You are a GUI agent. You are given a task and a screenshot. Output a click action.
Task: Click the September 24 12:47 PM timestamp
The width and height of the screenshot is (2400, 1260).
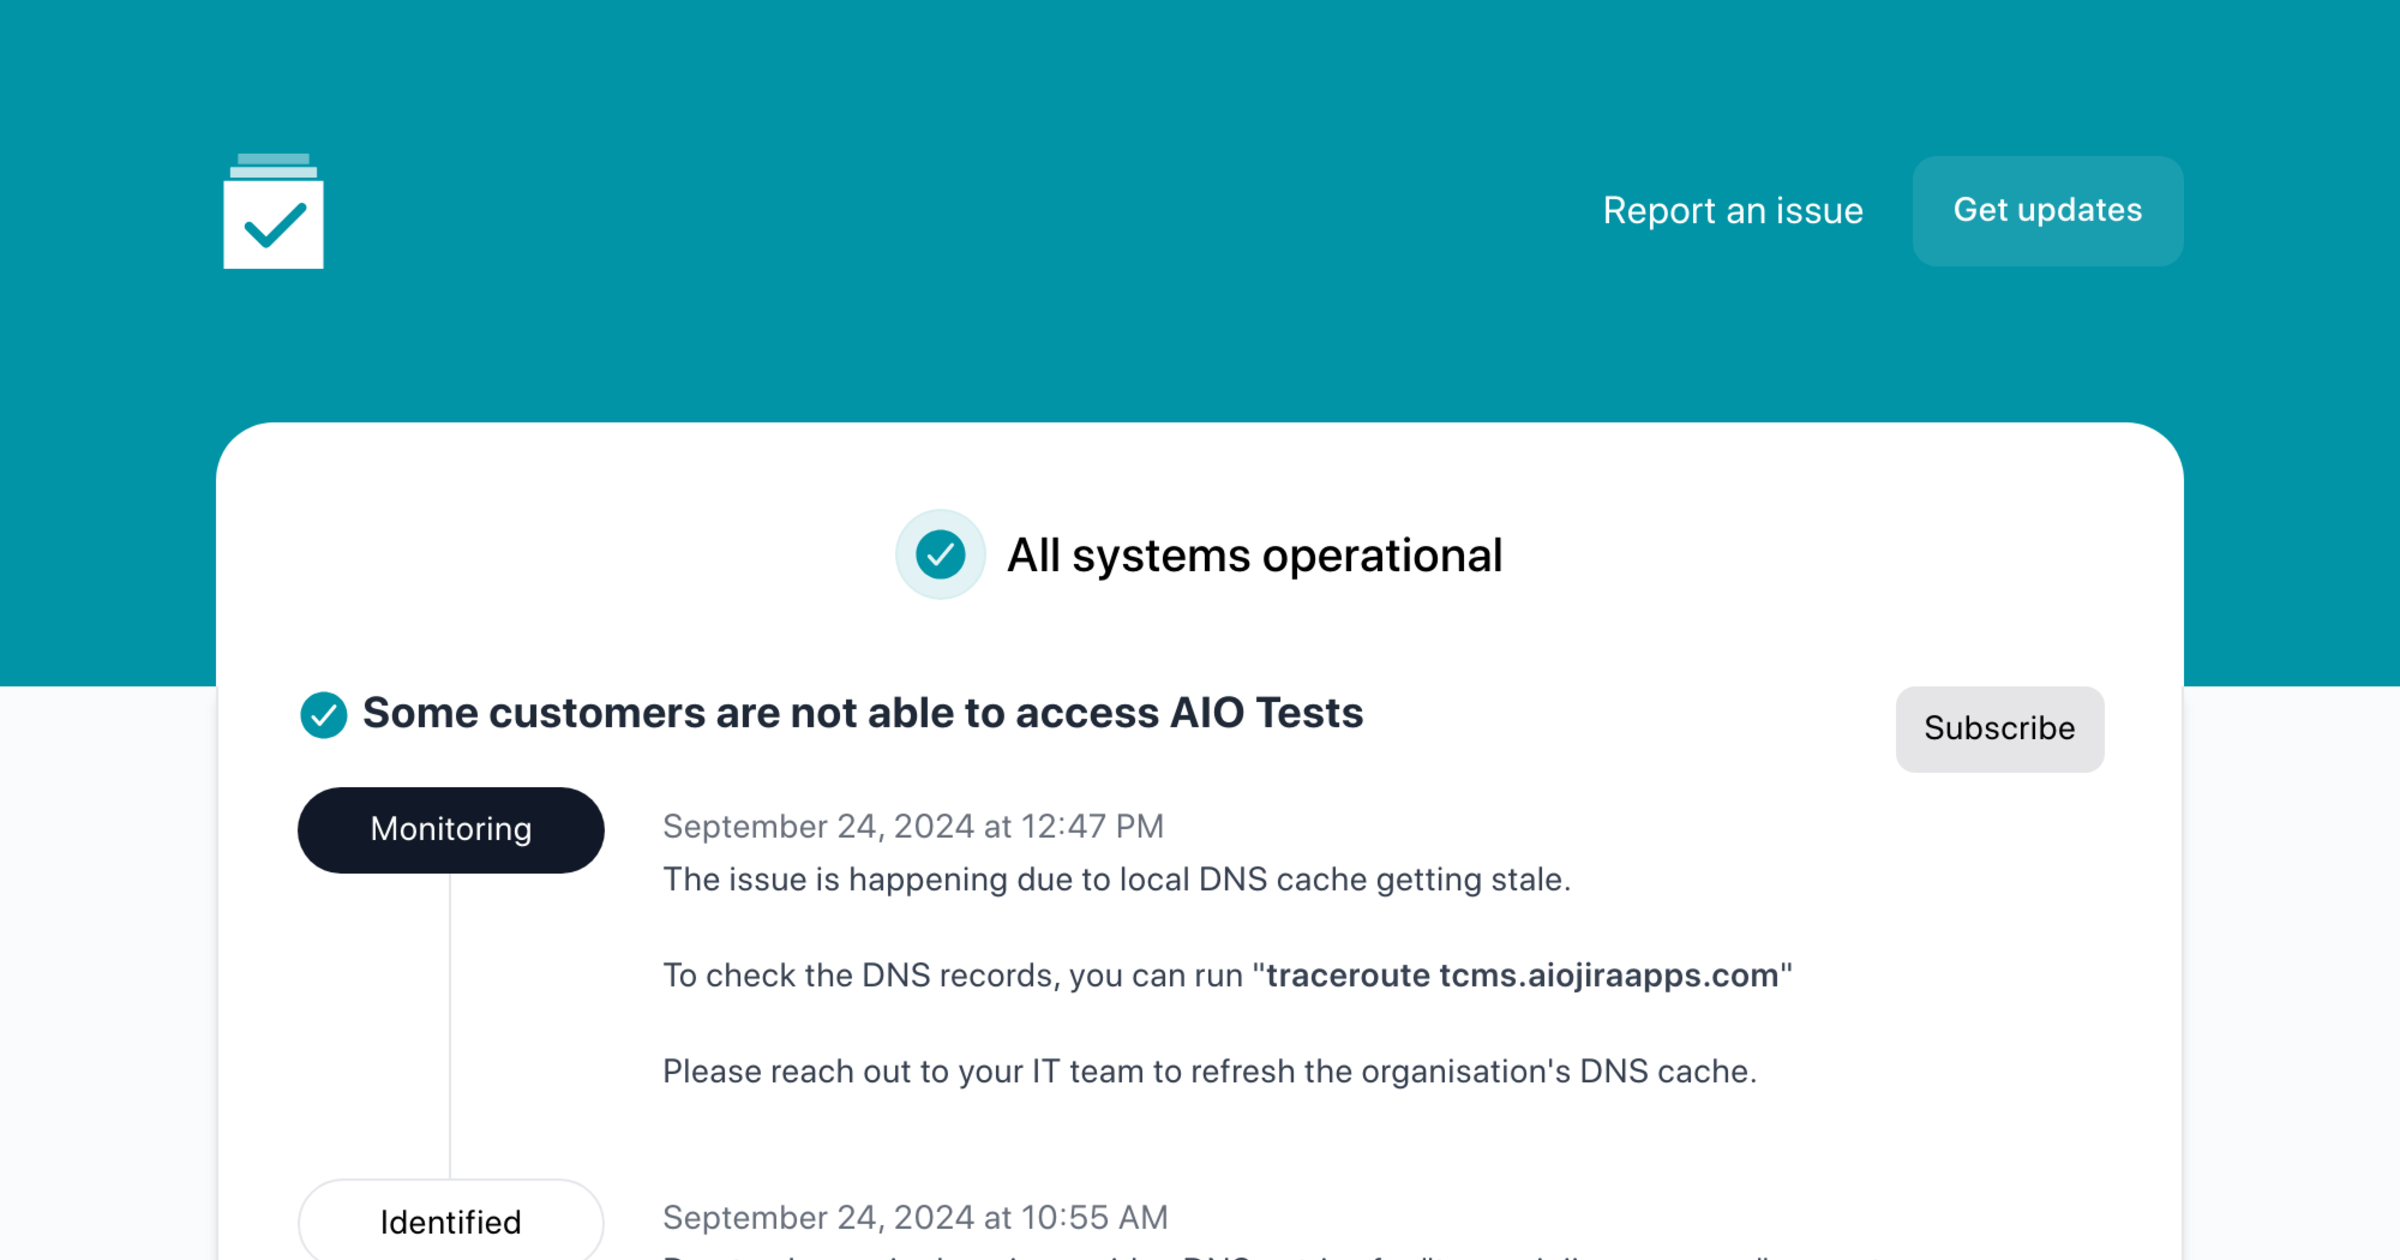click(x=913, y=826)
